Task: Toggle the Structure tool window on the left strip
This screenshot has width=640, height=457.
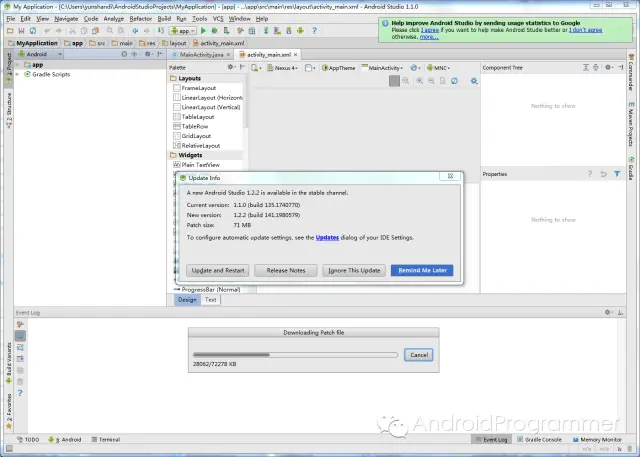Action: pos(9,110)
